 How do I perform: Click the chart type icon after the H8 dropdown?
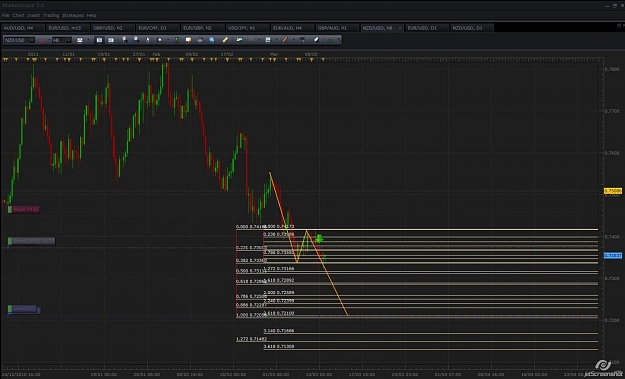tap(80, 40)
